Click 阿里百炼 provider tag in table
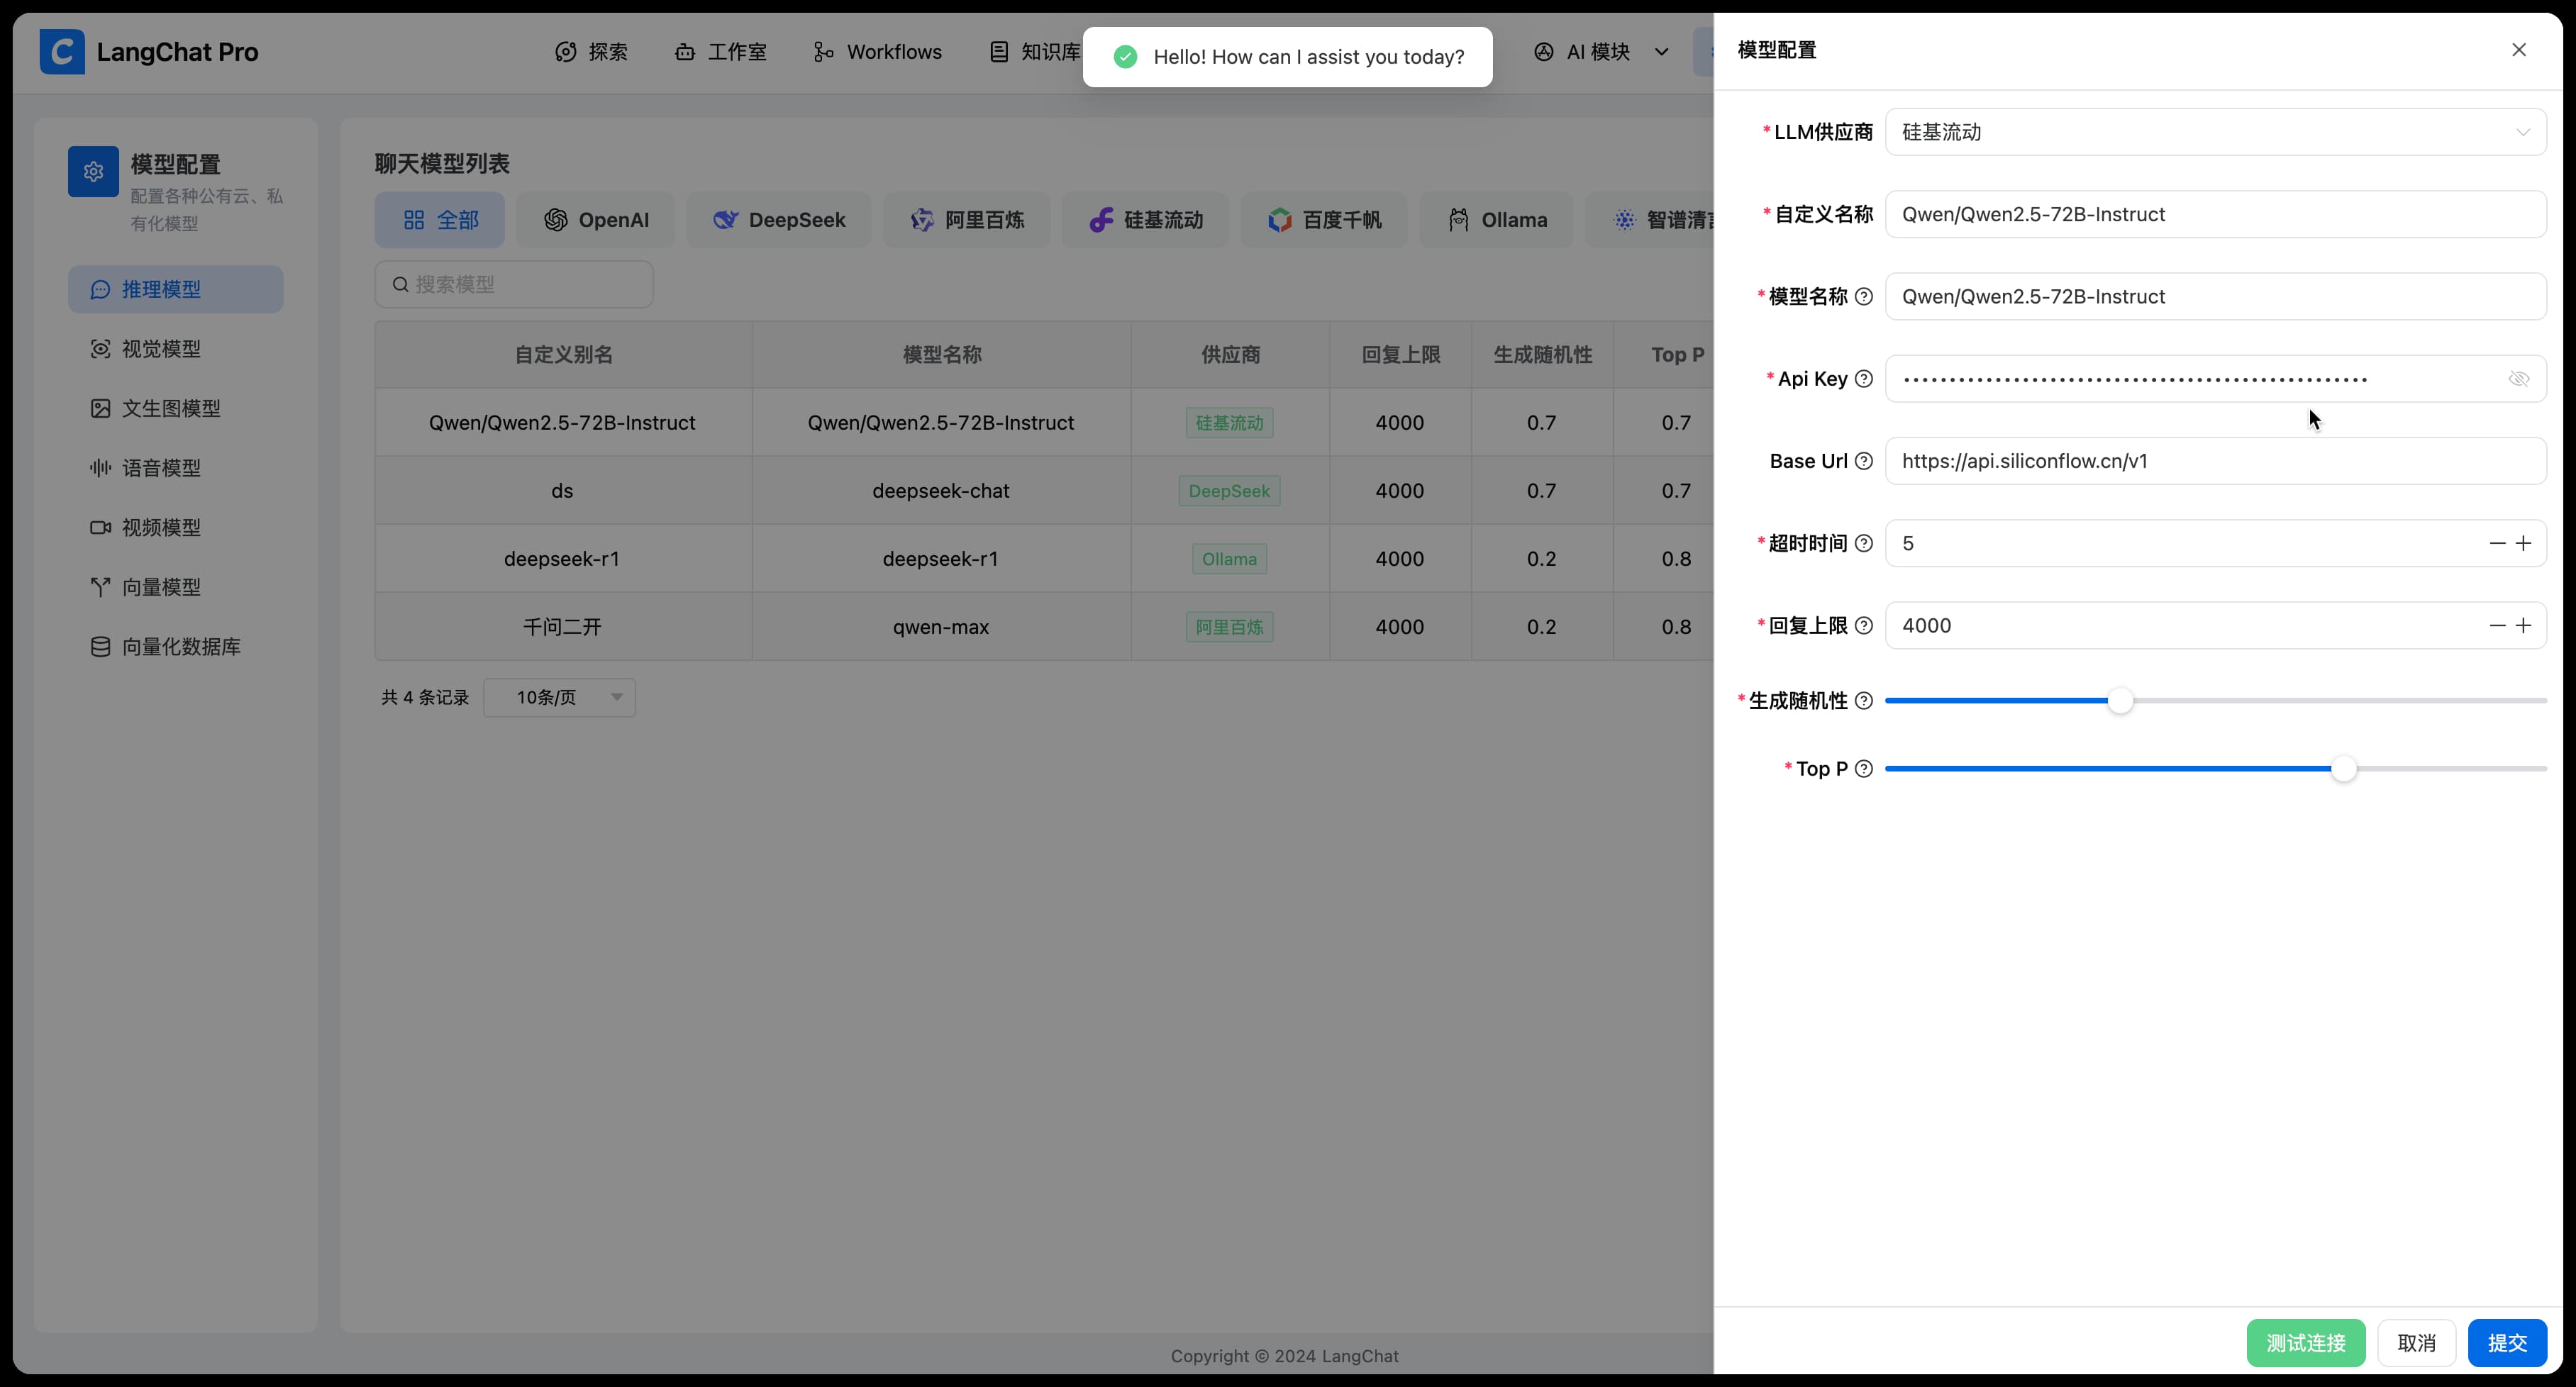Image resolution: width=2576 pixels, height=1387 pixels. click(1229, 627)
